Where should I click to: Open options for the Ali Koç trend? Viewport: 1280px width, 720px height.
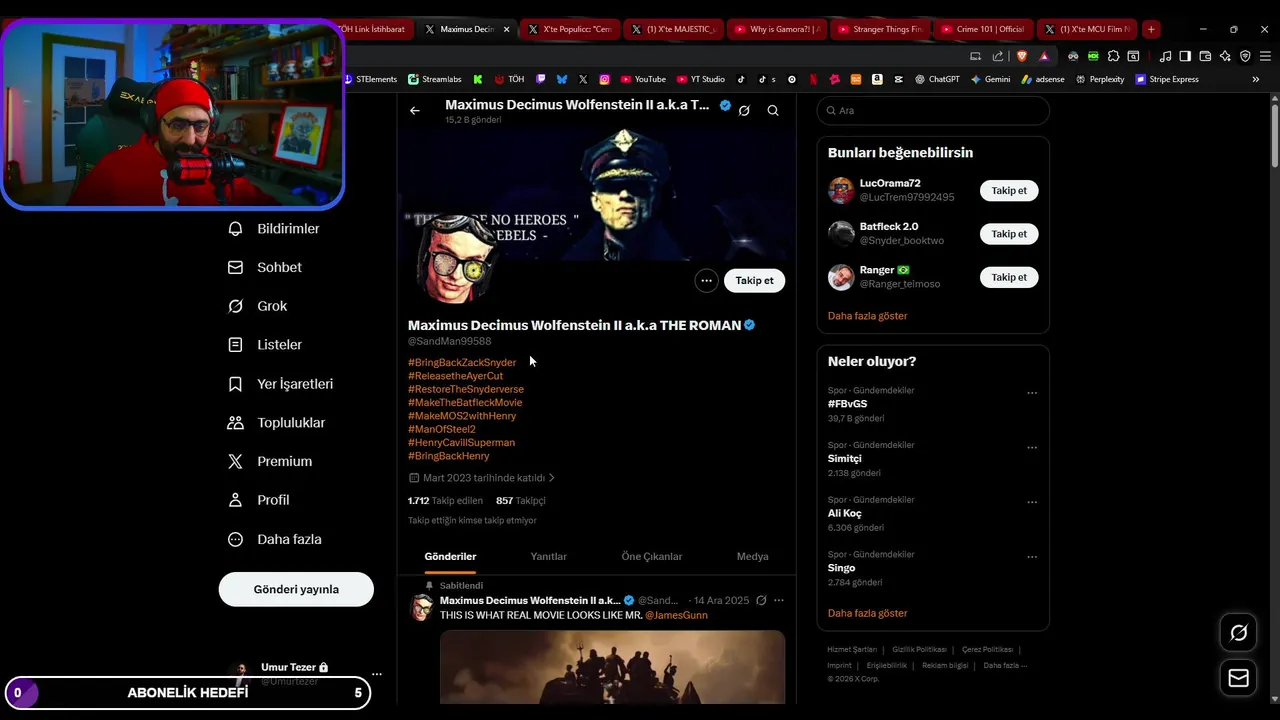(1032, 502)
